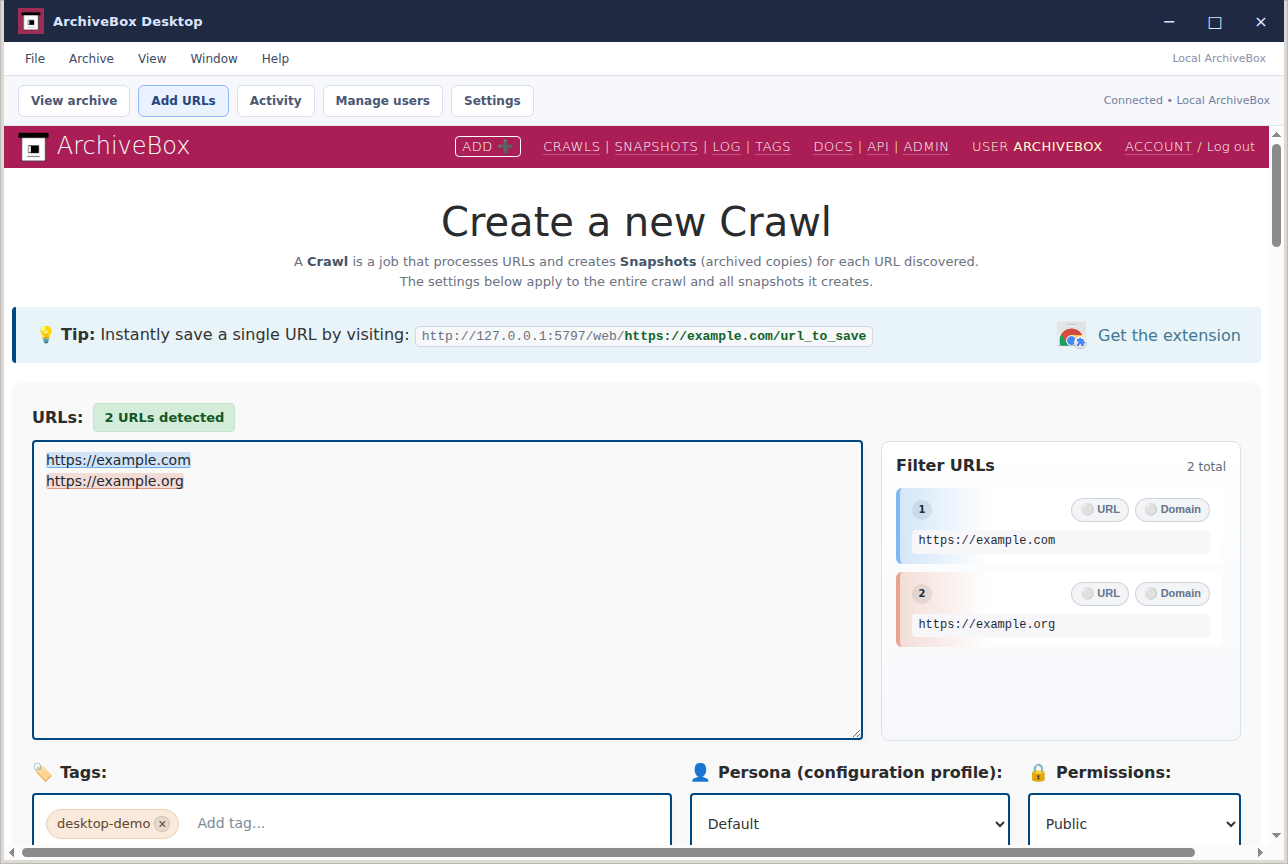
Task: Open the Window menu
Action: click(x=214, y=59)
